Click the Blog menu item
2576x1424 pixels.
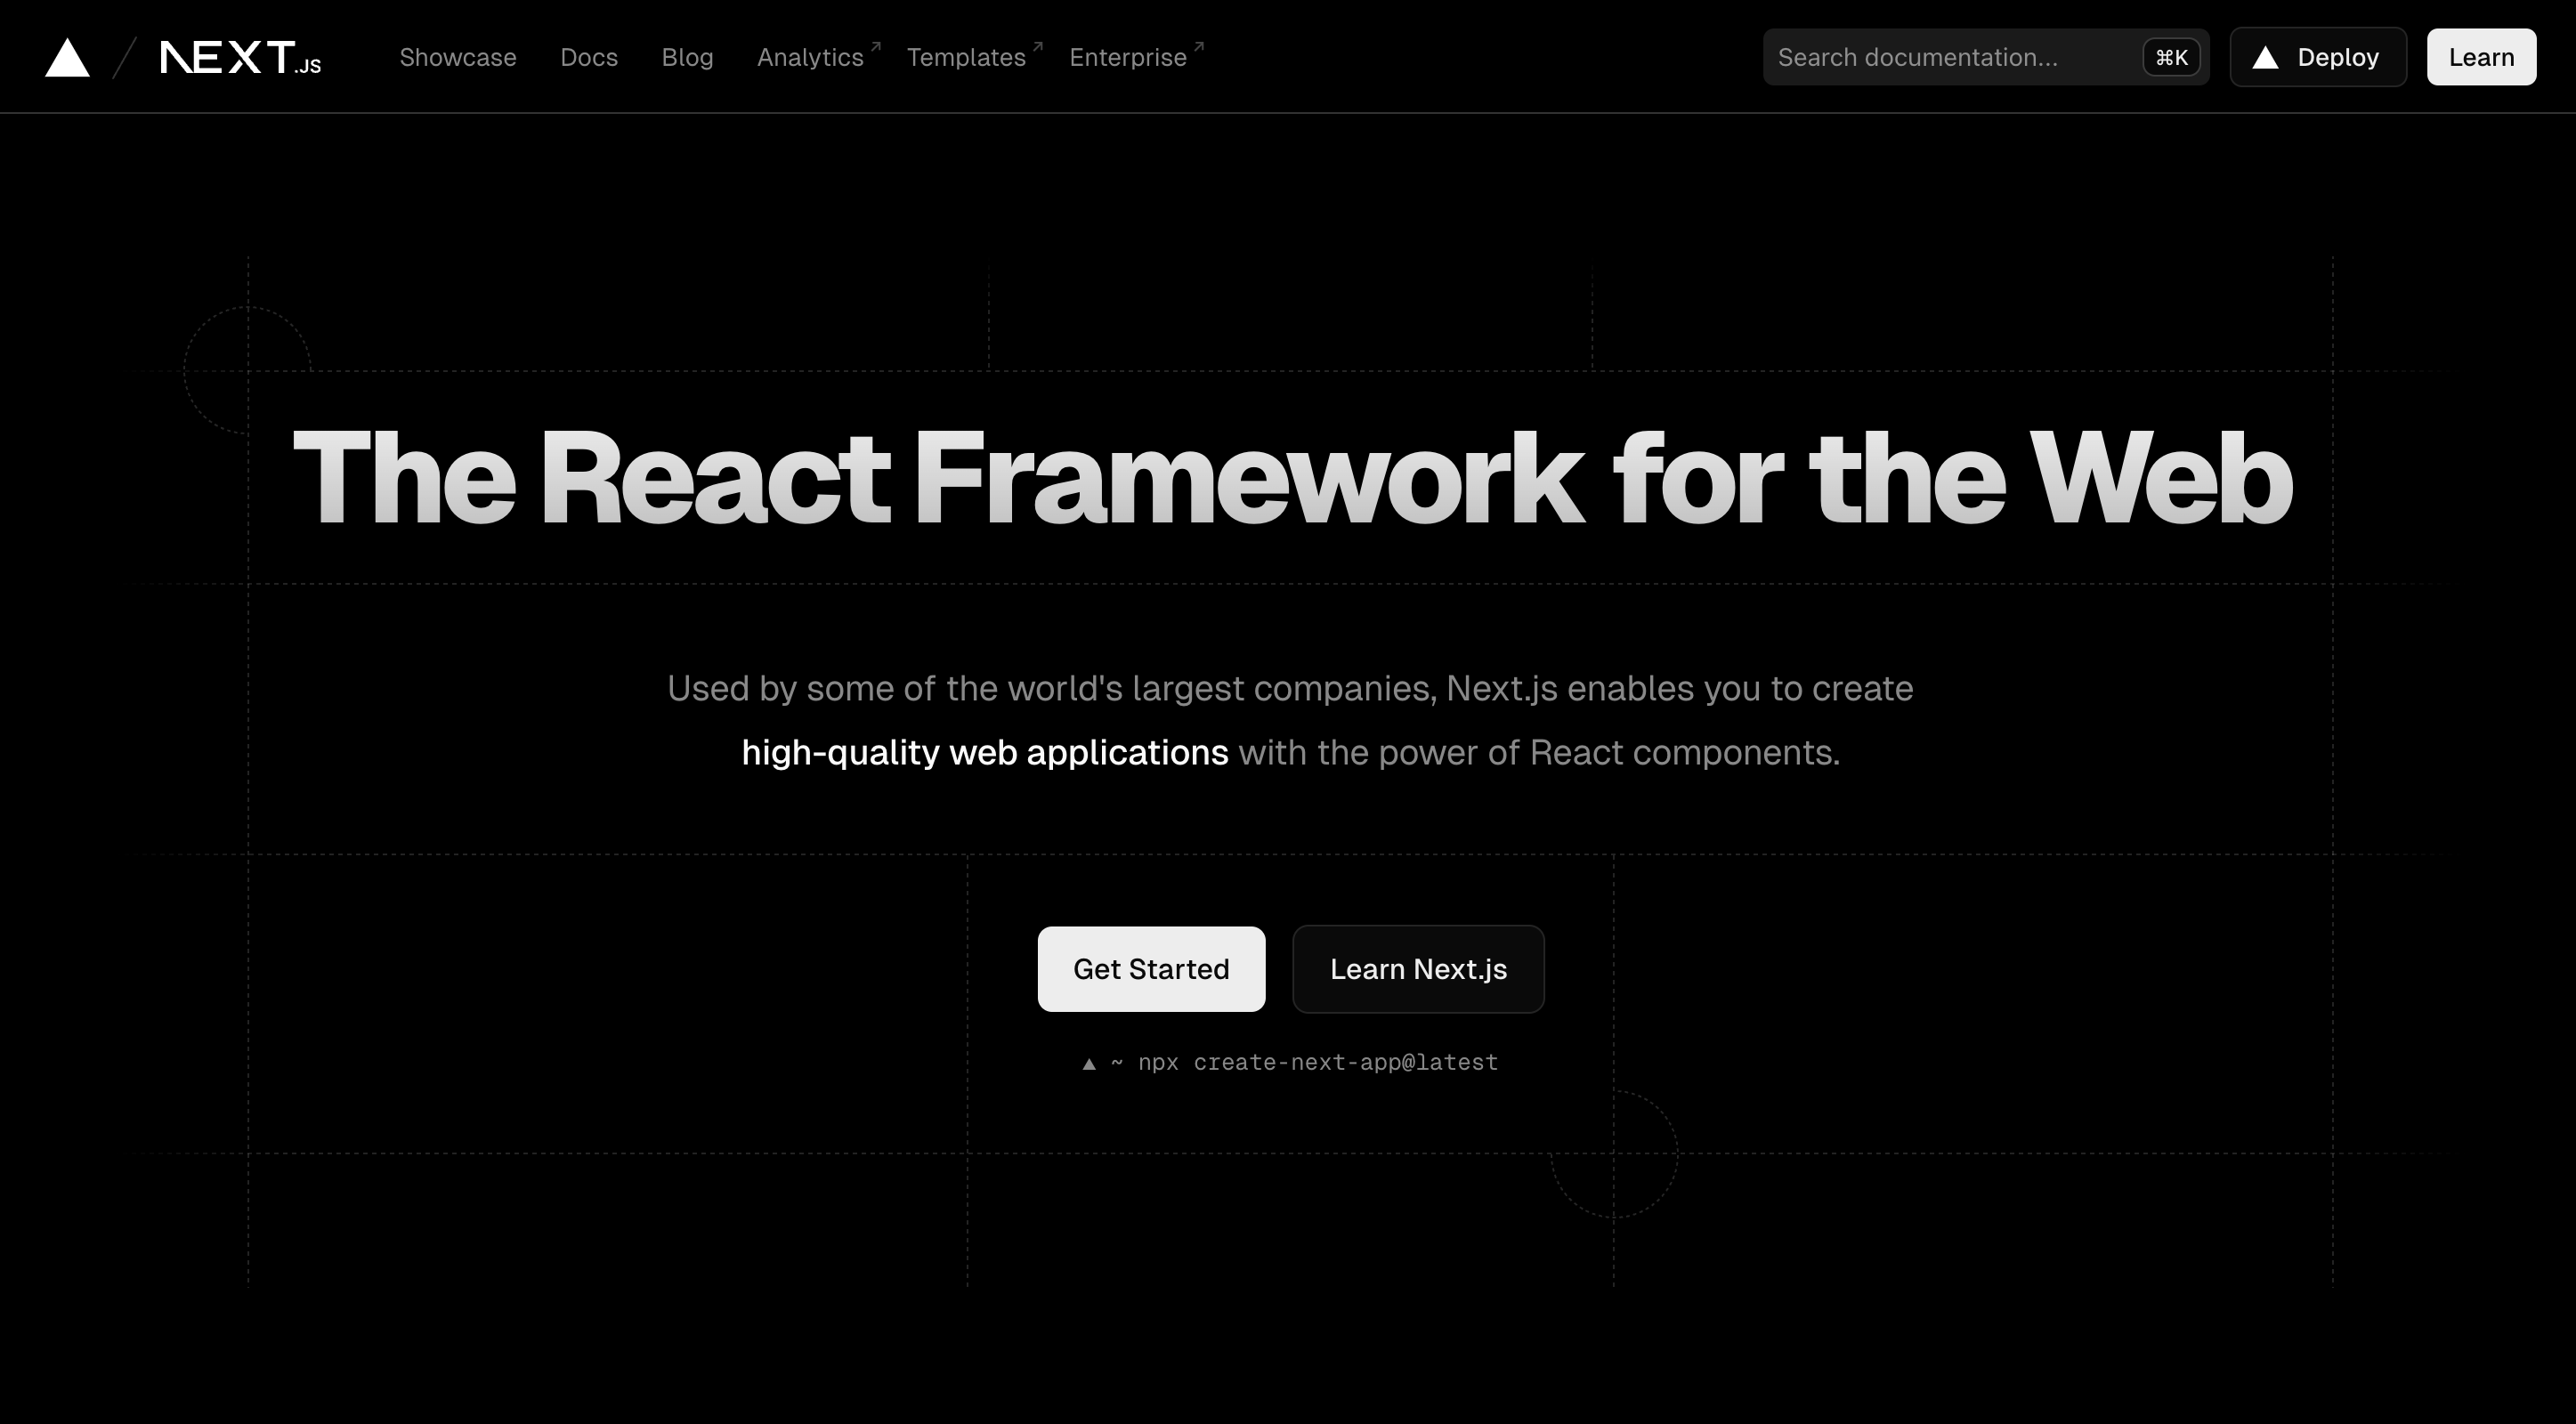point(687,56)
